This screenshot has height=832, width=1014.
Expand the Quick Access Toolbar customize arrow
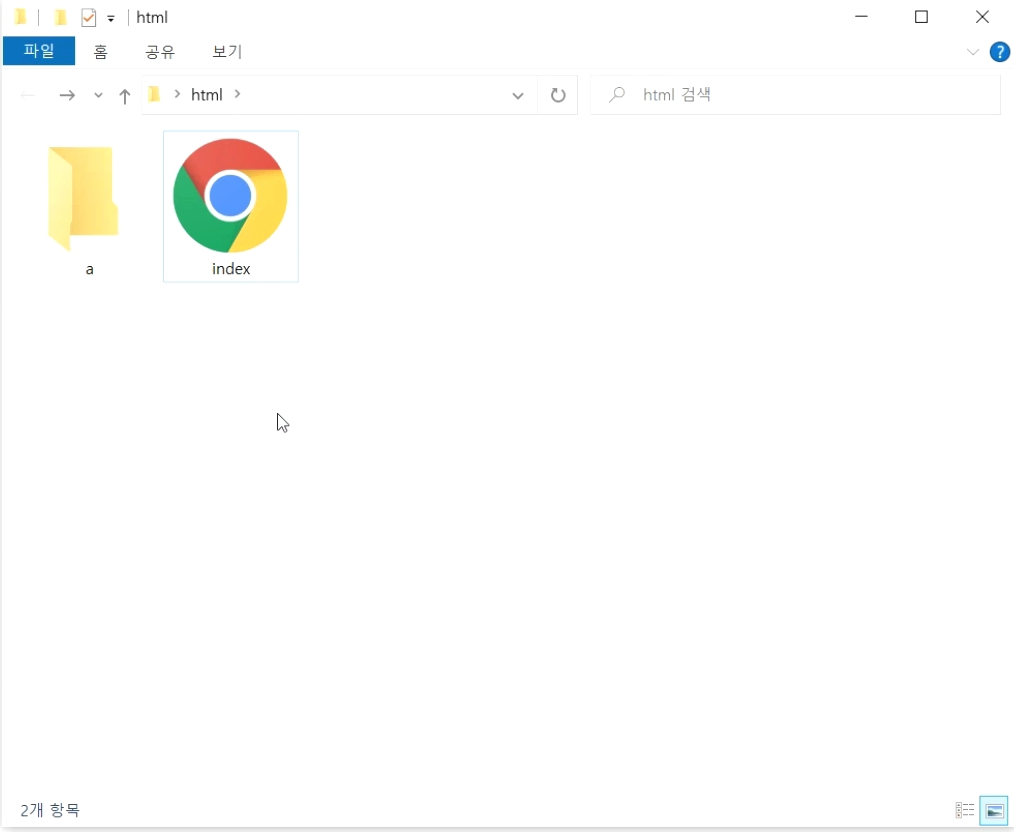coord(111,19)
